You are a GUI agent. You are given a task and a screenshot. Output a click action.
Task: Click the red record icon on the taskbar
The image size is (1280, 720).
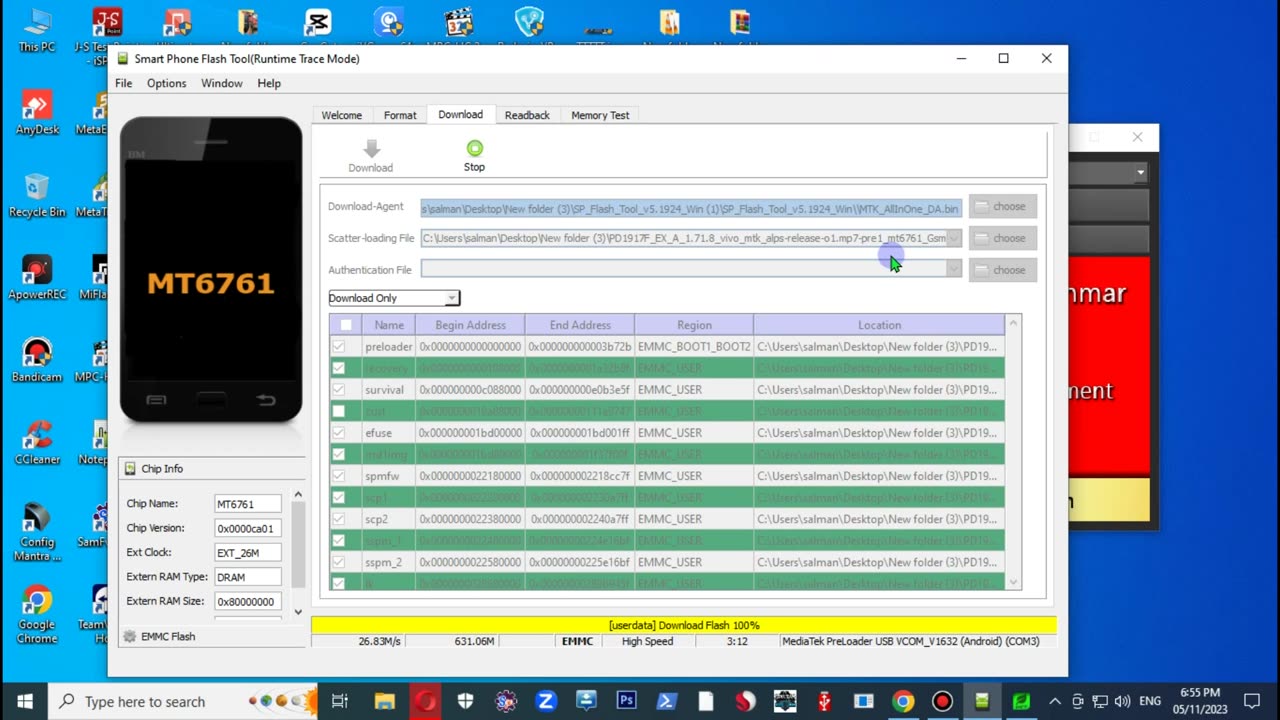click(942, 701)
